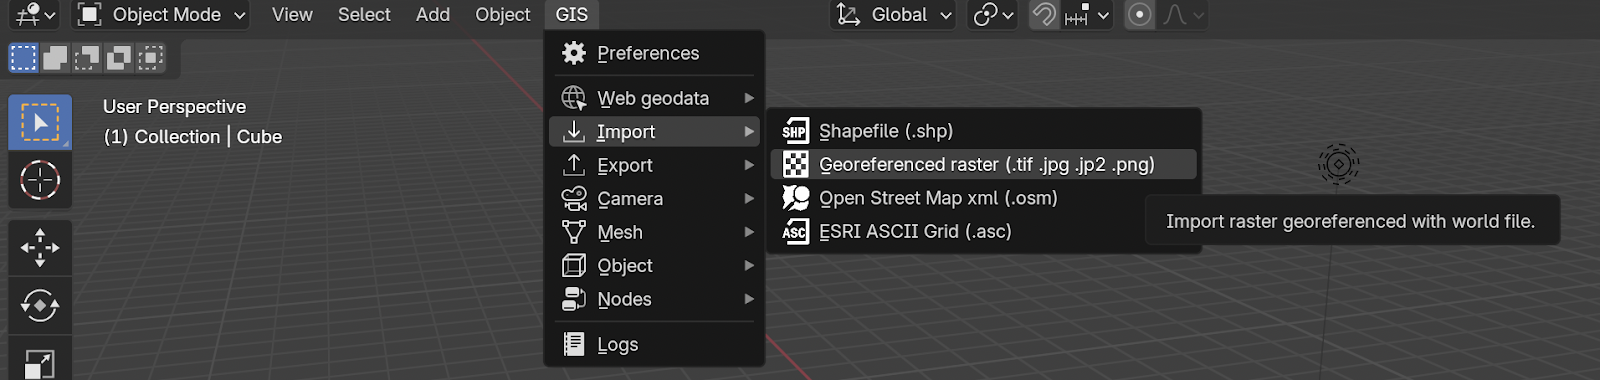Open the editor type selector
This screenshot has height=380, width=1600.
(x=36, y=15)
